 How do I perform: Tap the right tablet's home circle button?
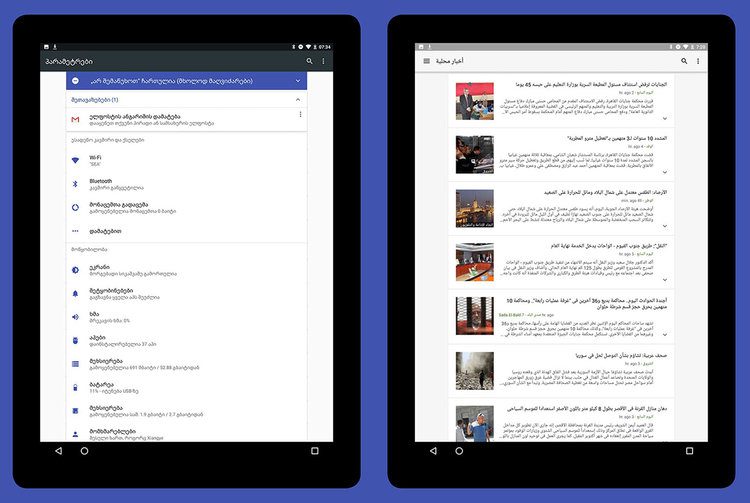click(x=459, y=451)
